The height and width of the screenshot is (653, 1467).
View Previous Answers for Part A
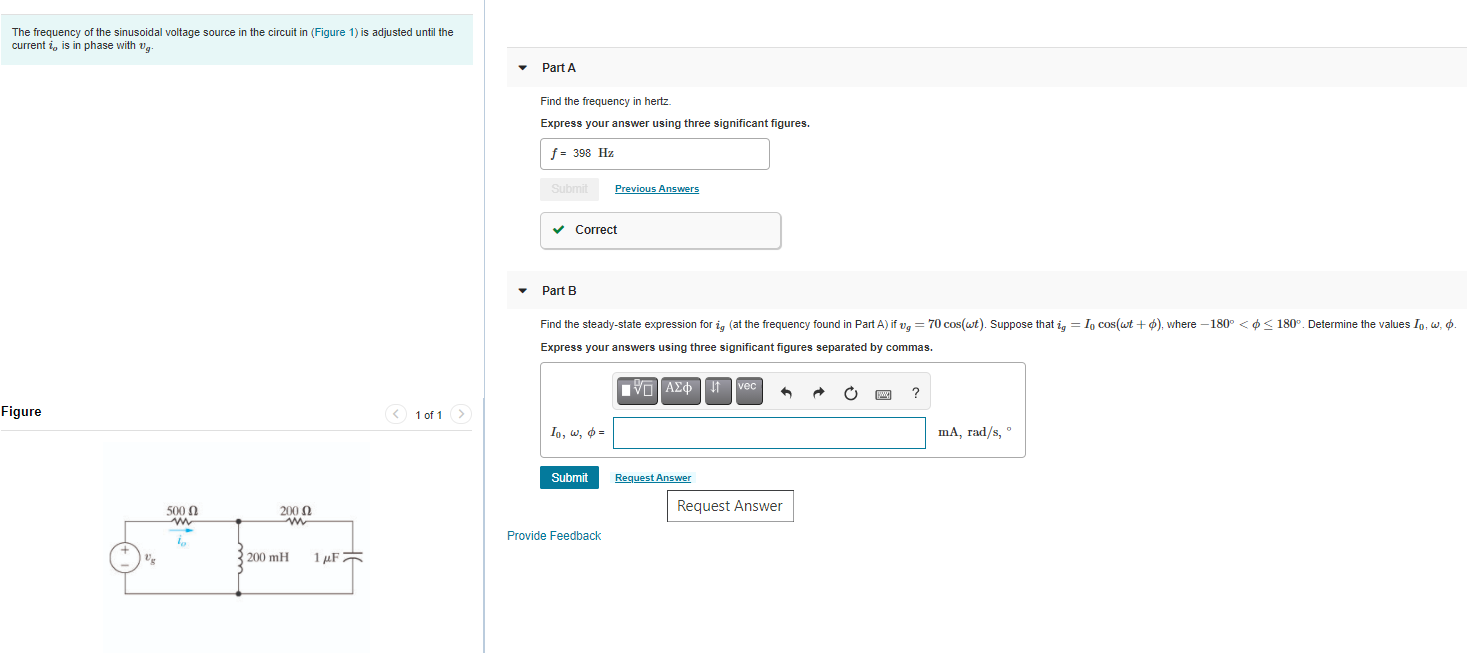coord(657,189)
